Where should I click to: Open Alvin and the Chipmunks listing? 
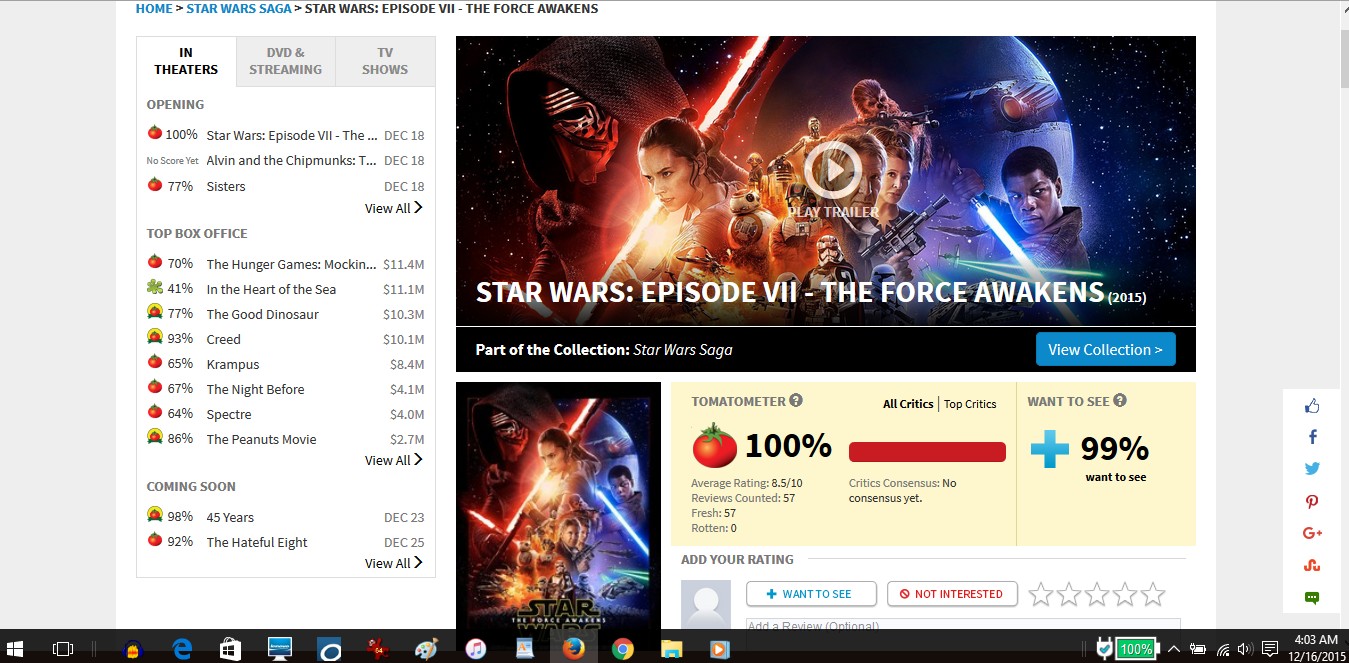[x=292, y=160]
